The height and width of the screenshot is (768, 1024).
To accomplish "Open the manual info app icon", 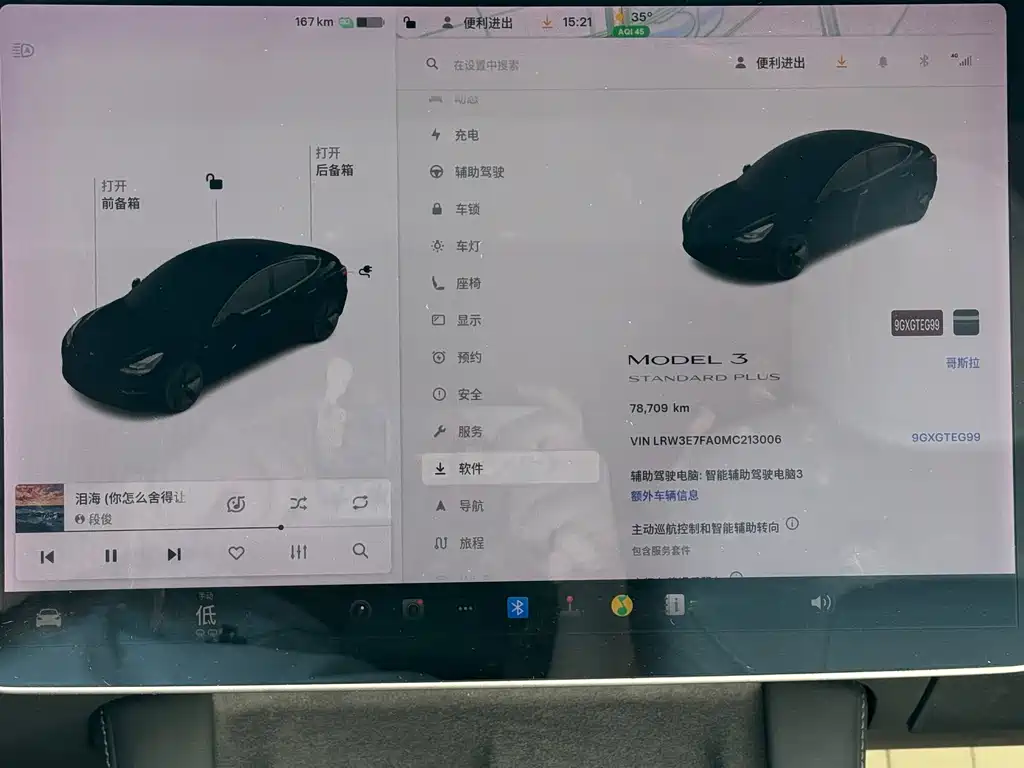I will pos(674,605).
